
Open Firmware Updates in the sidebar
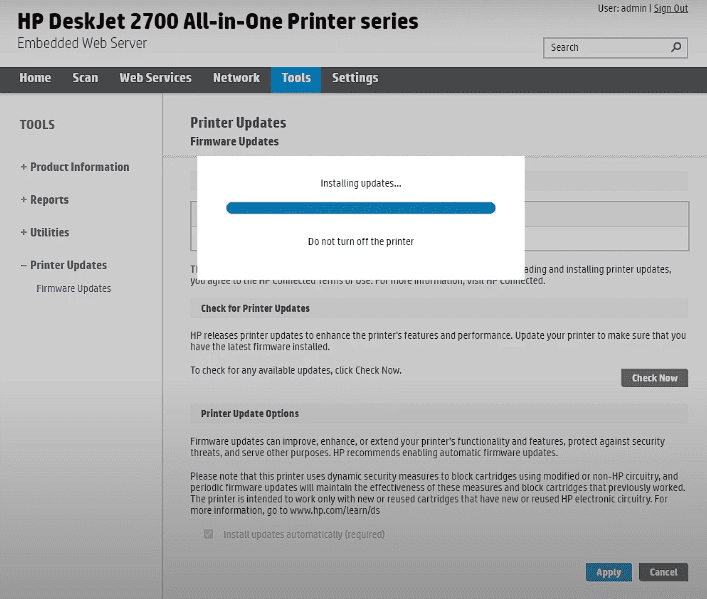point(73,289)
